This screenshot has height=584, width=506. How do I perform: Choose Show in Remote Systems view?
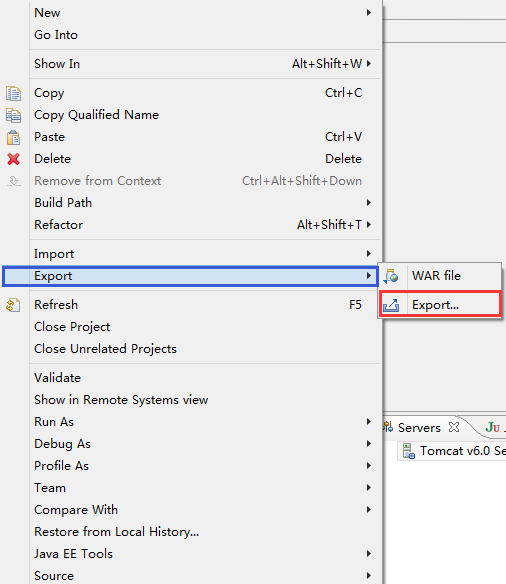coord(205,400)
